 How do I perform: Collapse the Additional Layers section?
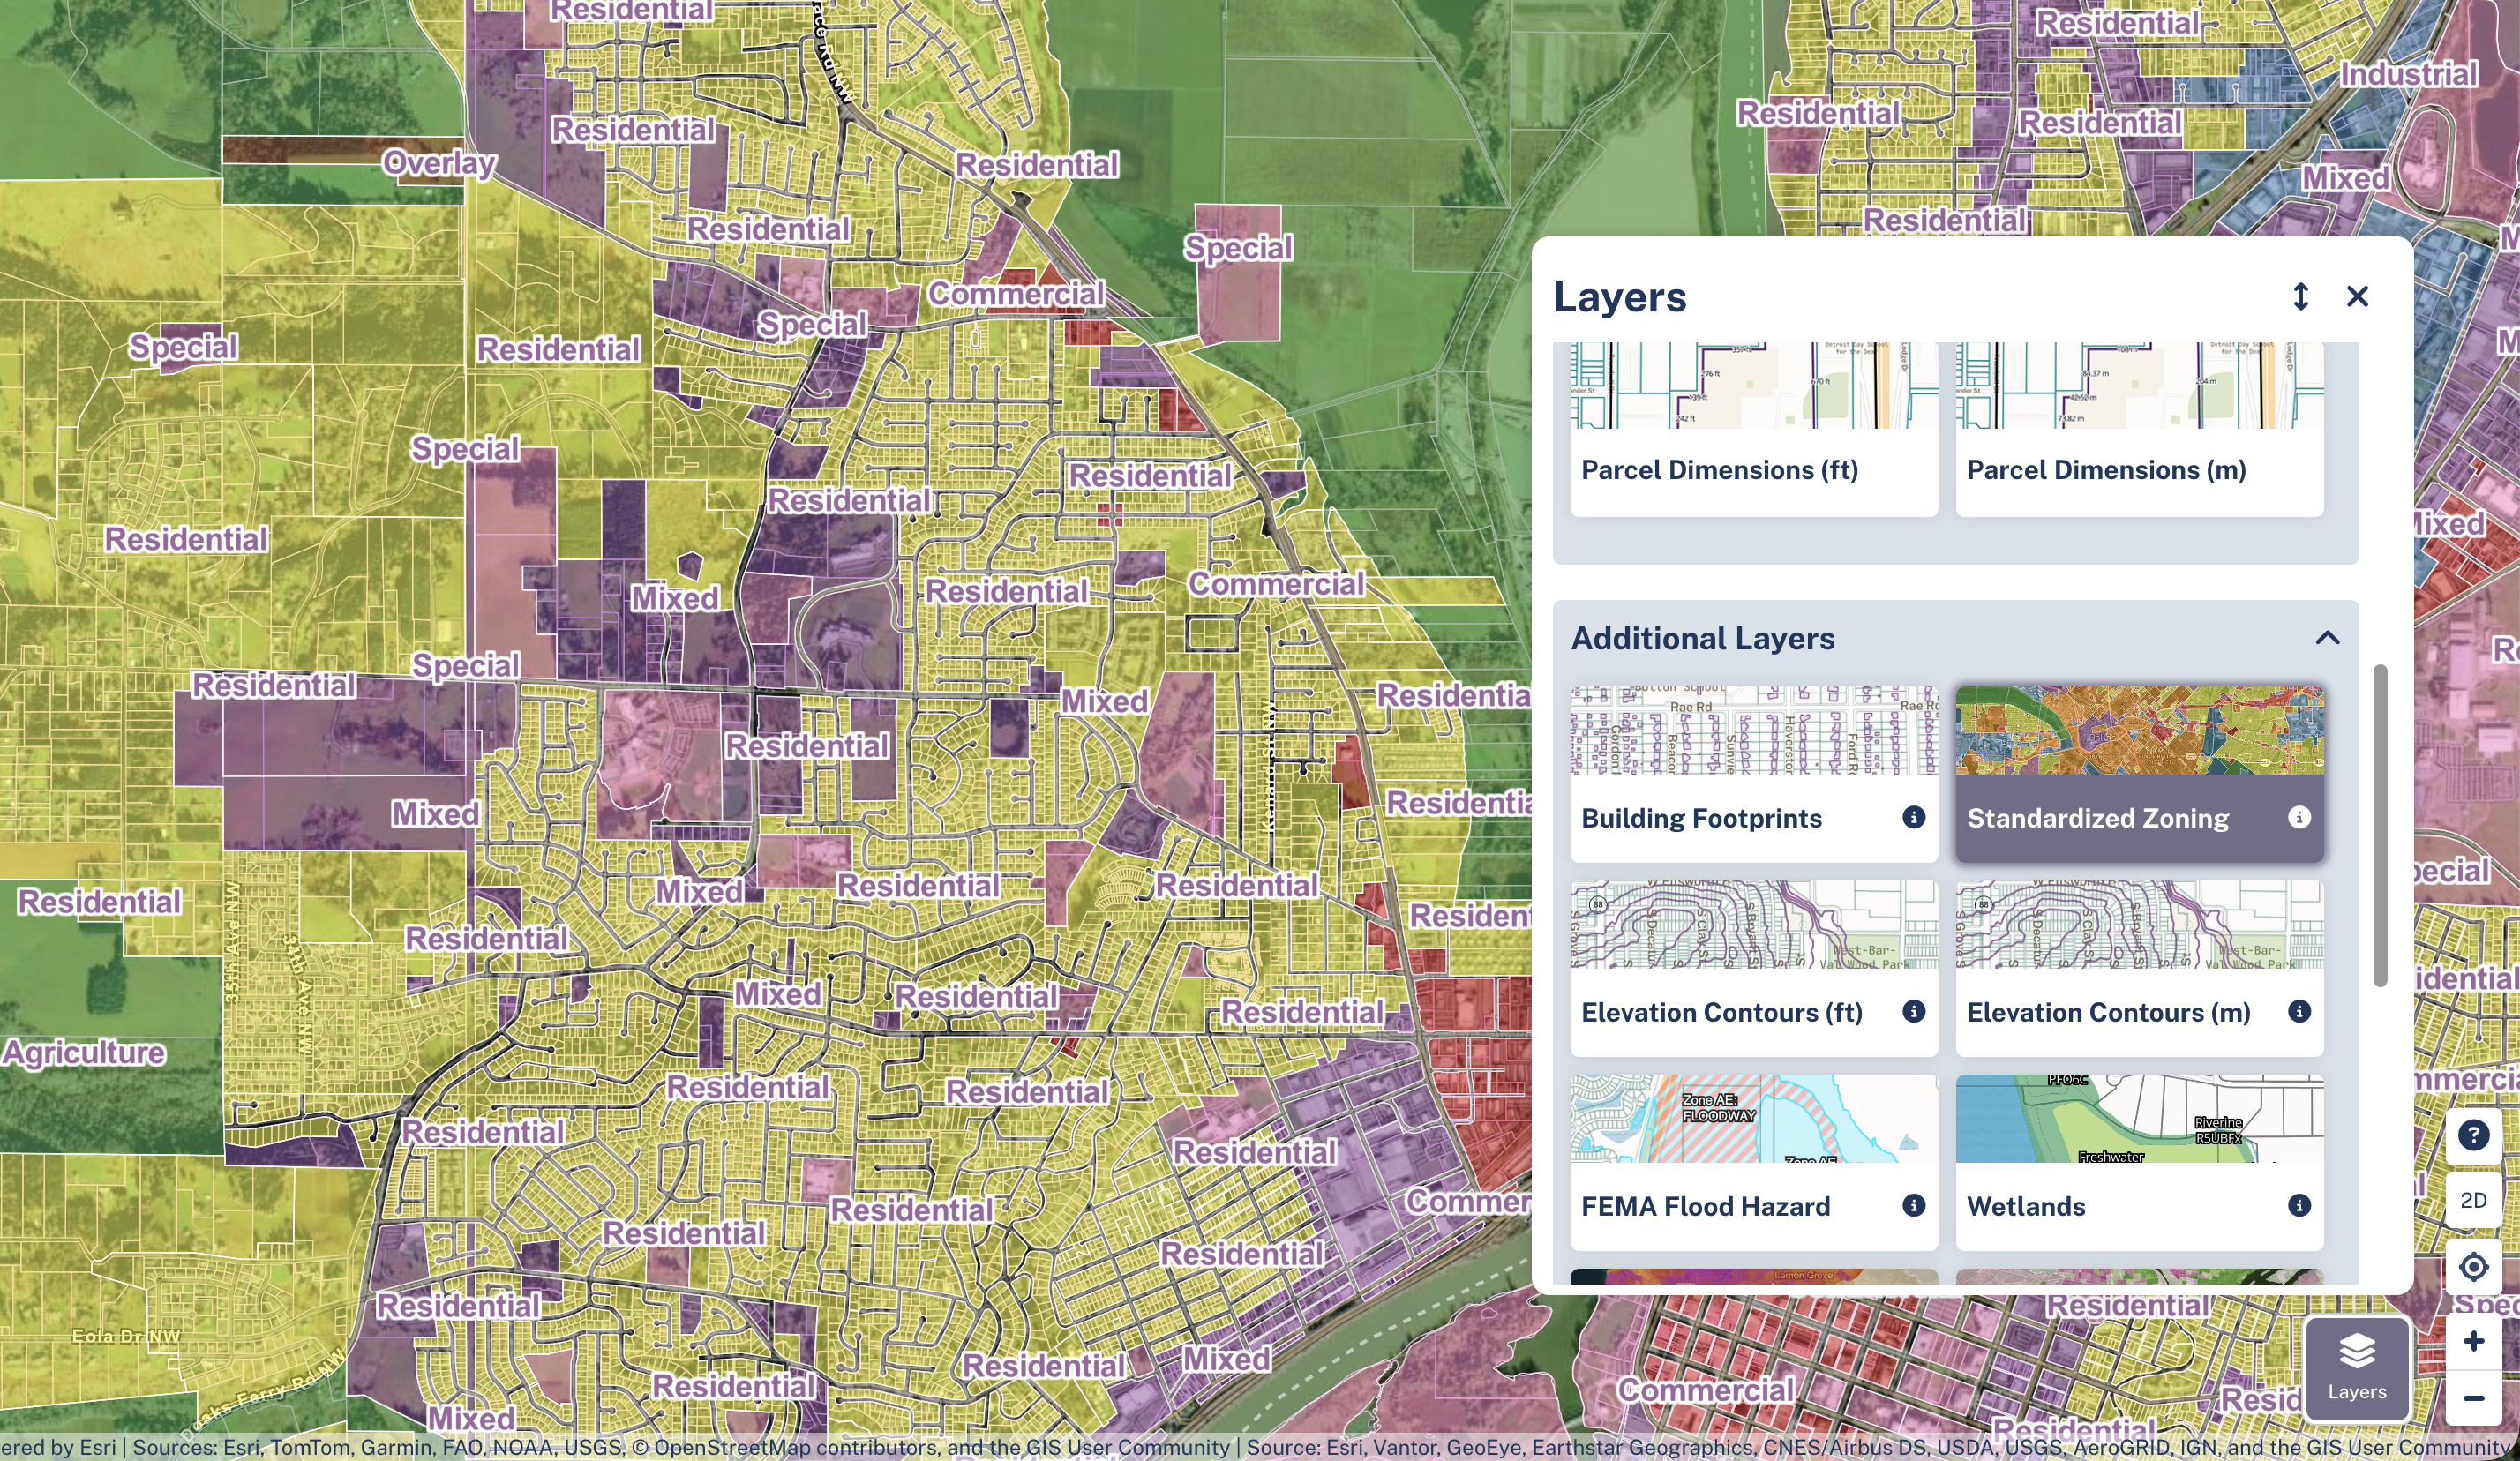tap(2327, 638)
